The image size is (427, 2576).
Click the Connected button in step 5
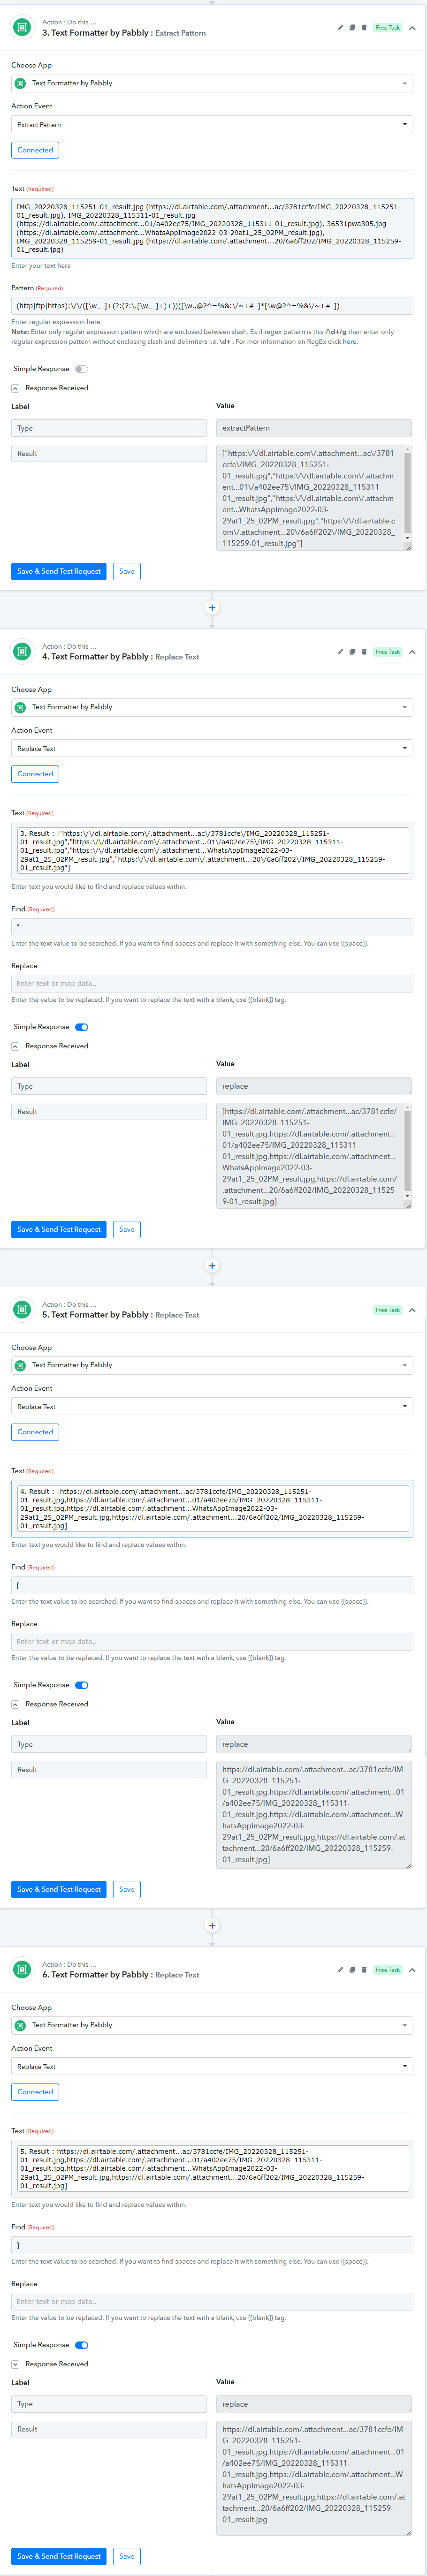(x=35, y=1432)
